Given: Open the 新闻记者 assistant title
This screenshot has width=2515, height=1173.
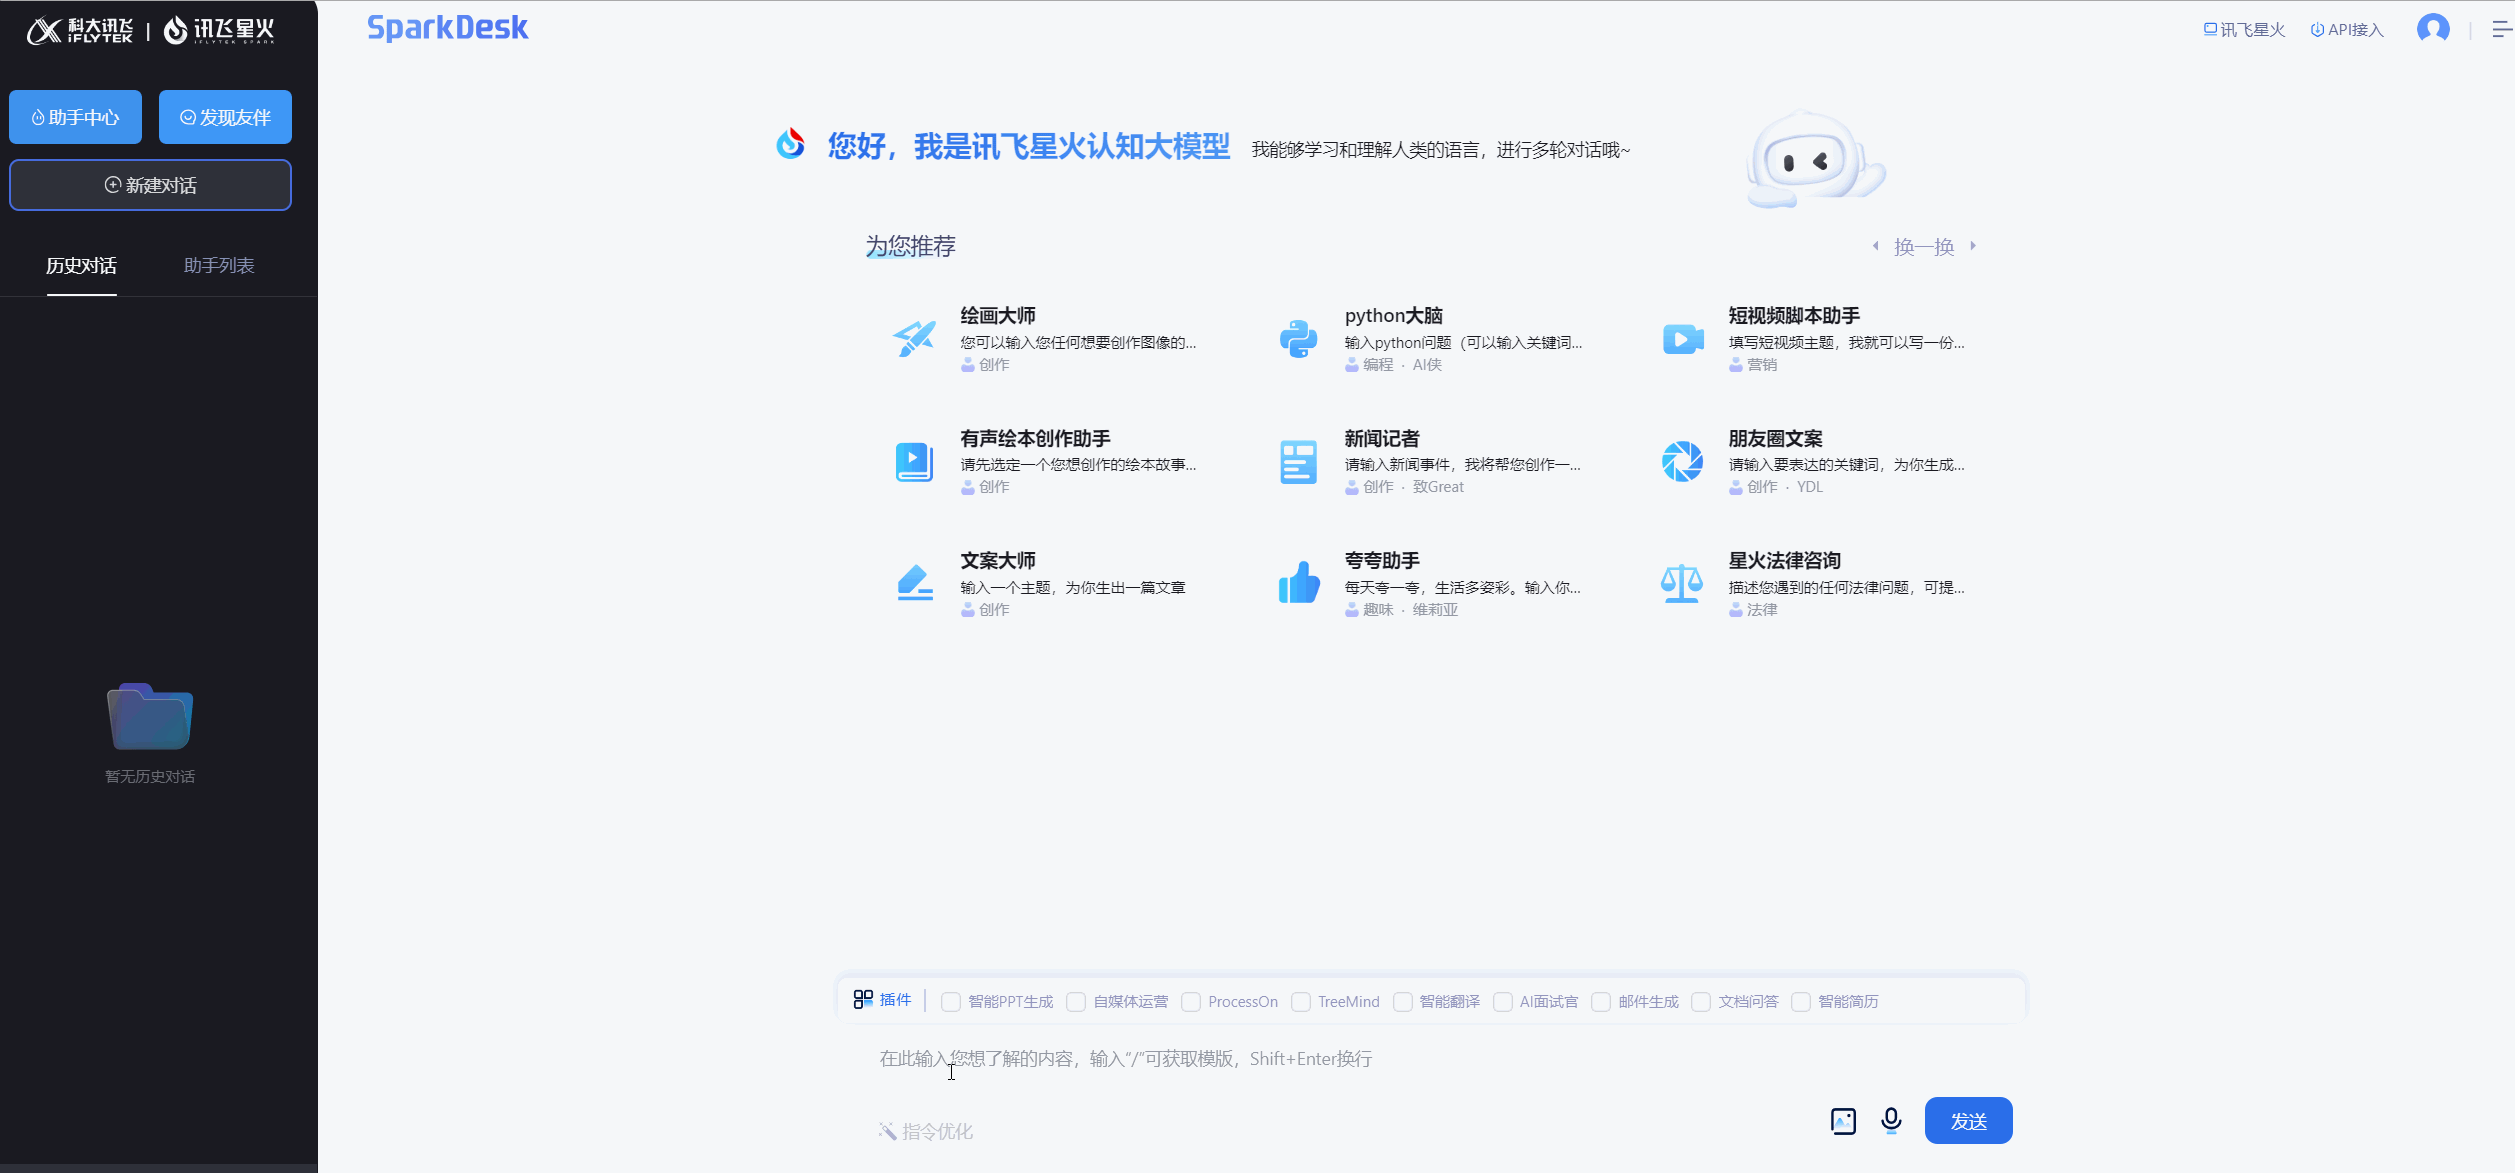Looking at the screenshot, I should point(1381,439).
